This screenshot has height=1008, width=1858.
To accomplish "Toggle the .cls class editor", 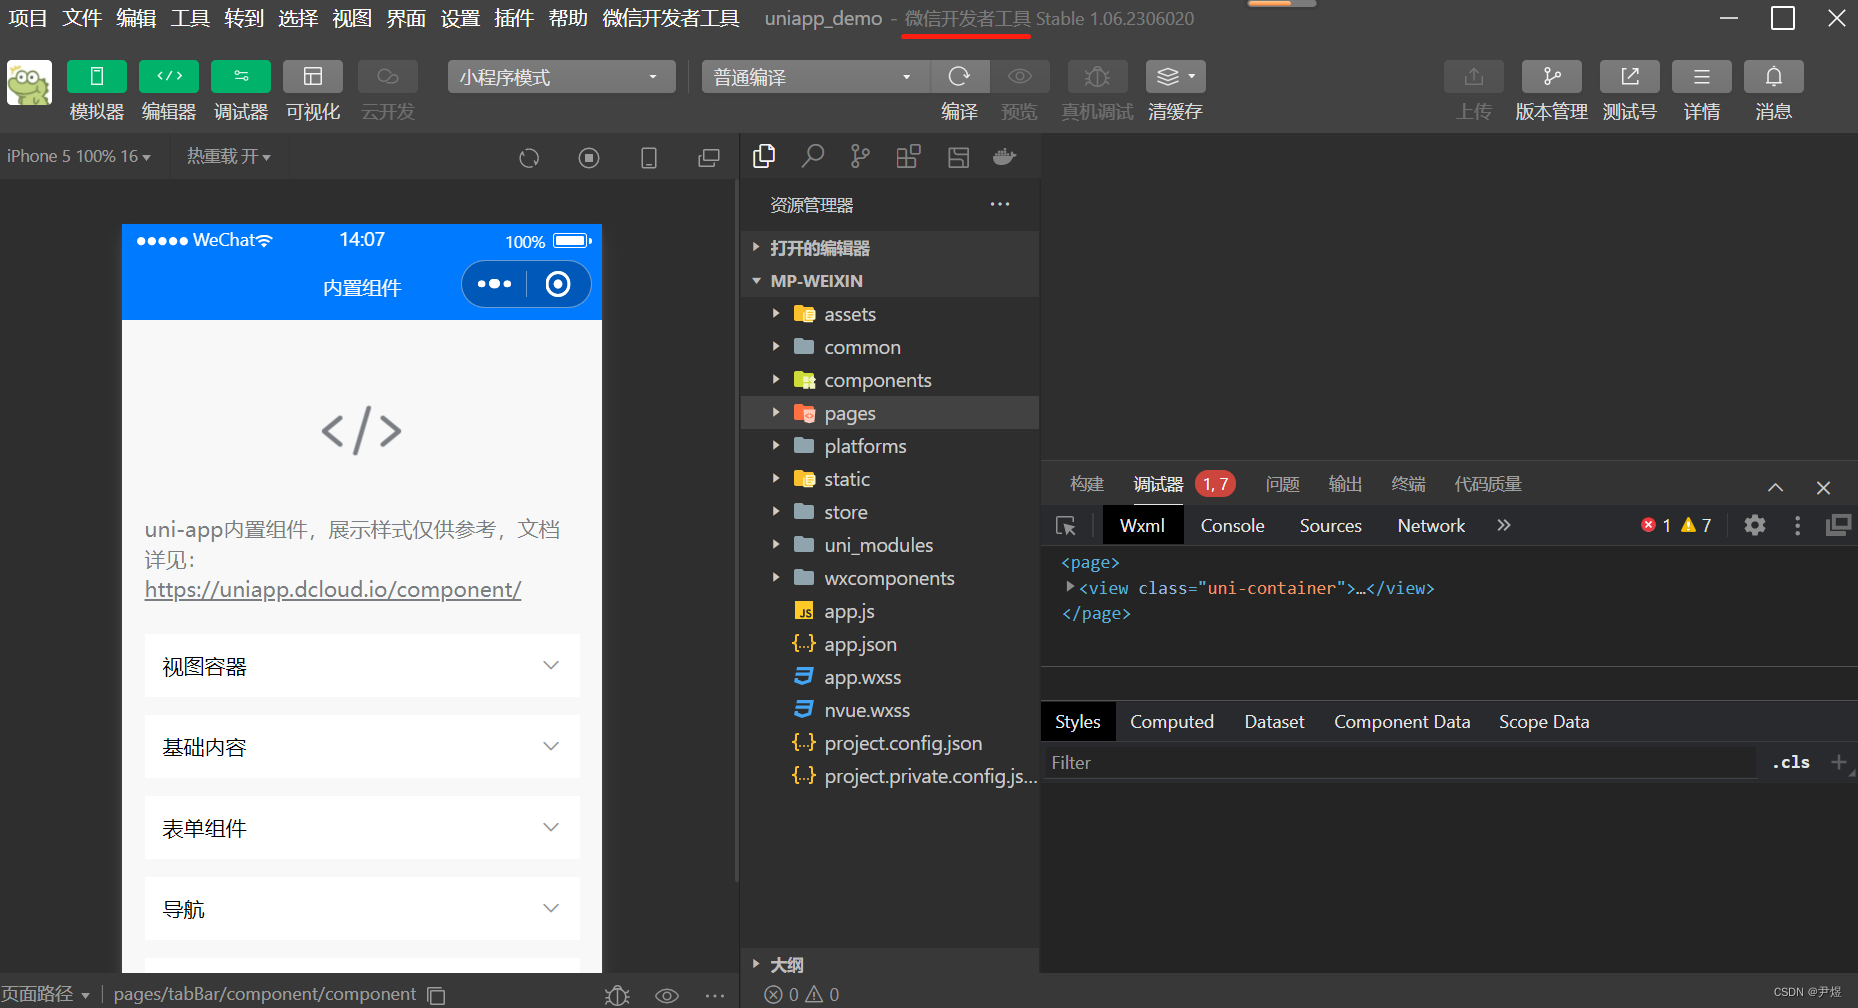I will point(1791,762).
